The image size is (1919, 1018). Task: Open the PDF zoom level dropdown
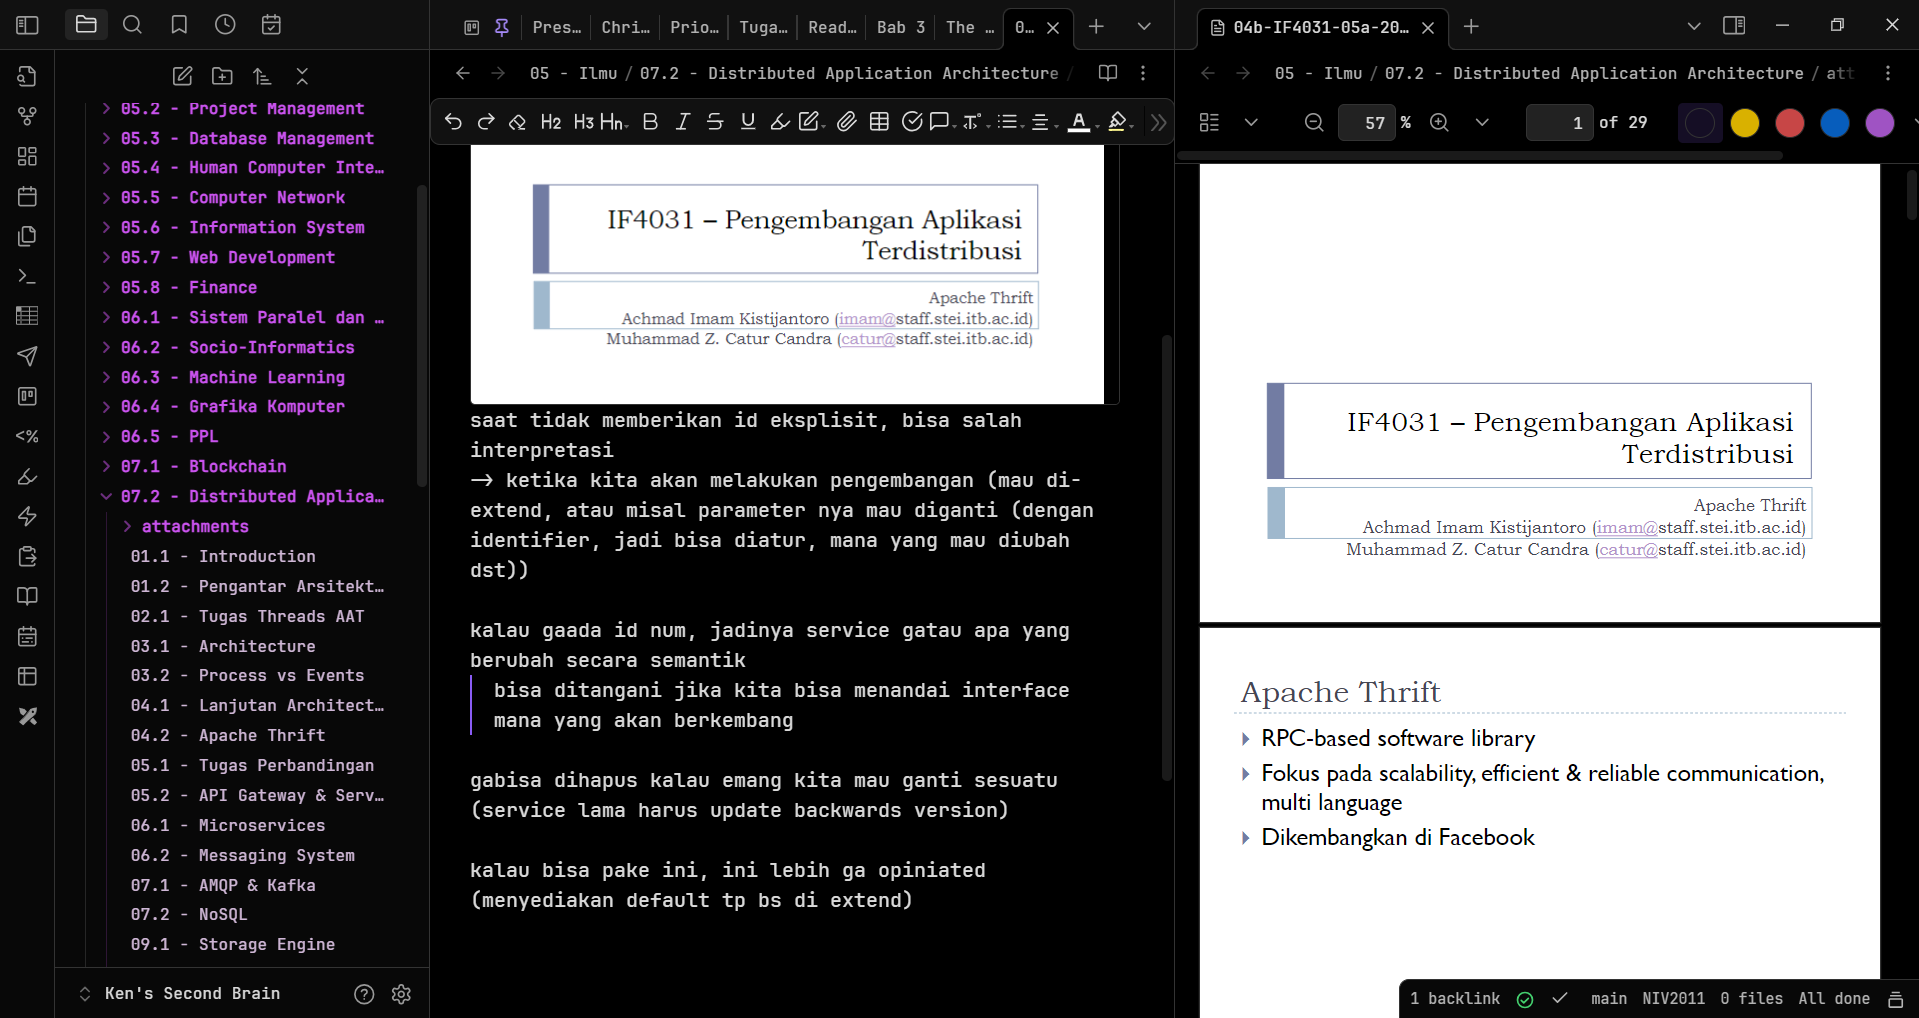pyautogui.click(x=1482, y=122)
